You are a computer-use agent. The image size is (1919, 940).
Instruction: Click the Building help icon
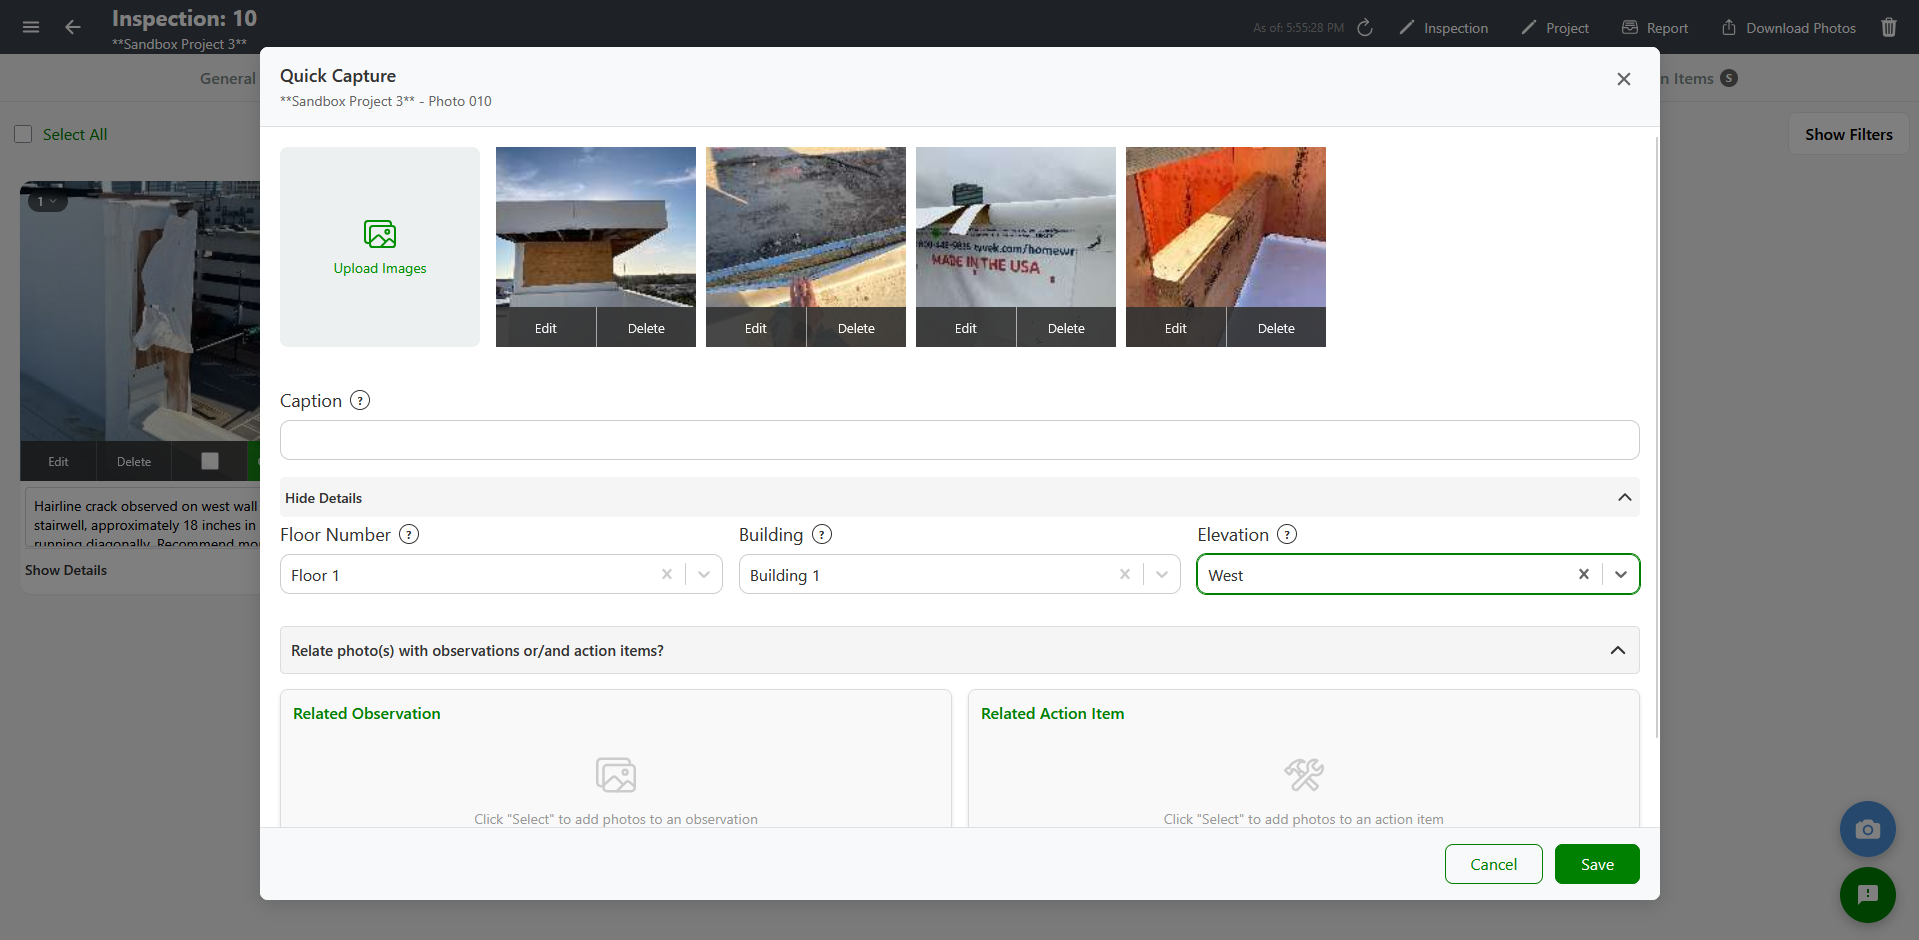(822, 534)
